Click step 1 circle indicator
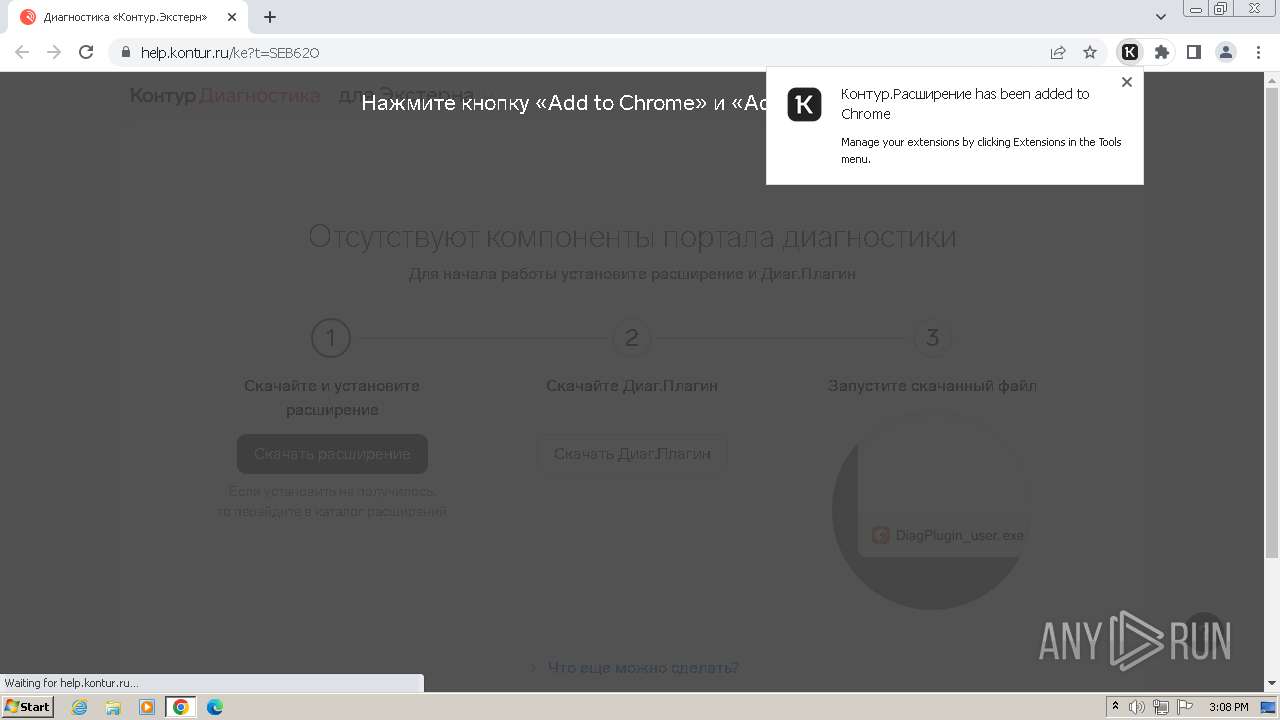This screenshot has height=720, width=1280. pyautogui.click(x=331, y=338)
